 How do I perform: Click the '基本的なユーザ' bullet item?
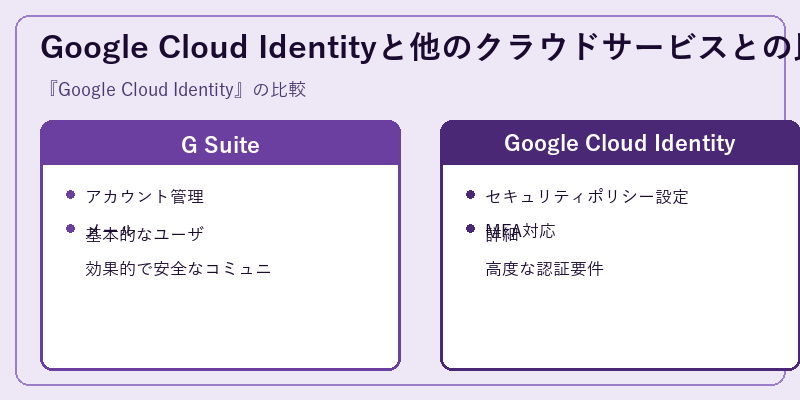tap(145, 234)
